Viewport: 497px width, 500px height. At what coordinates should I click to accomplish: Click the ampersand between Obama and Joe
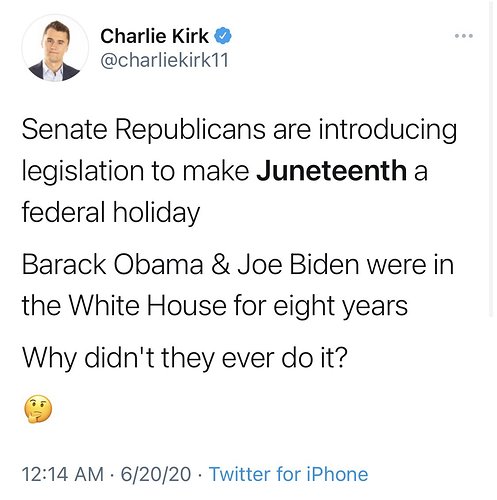click(220, 265)
